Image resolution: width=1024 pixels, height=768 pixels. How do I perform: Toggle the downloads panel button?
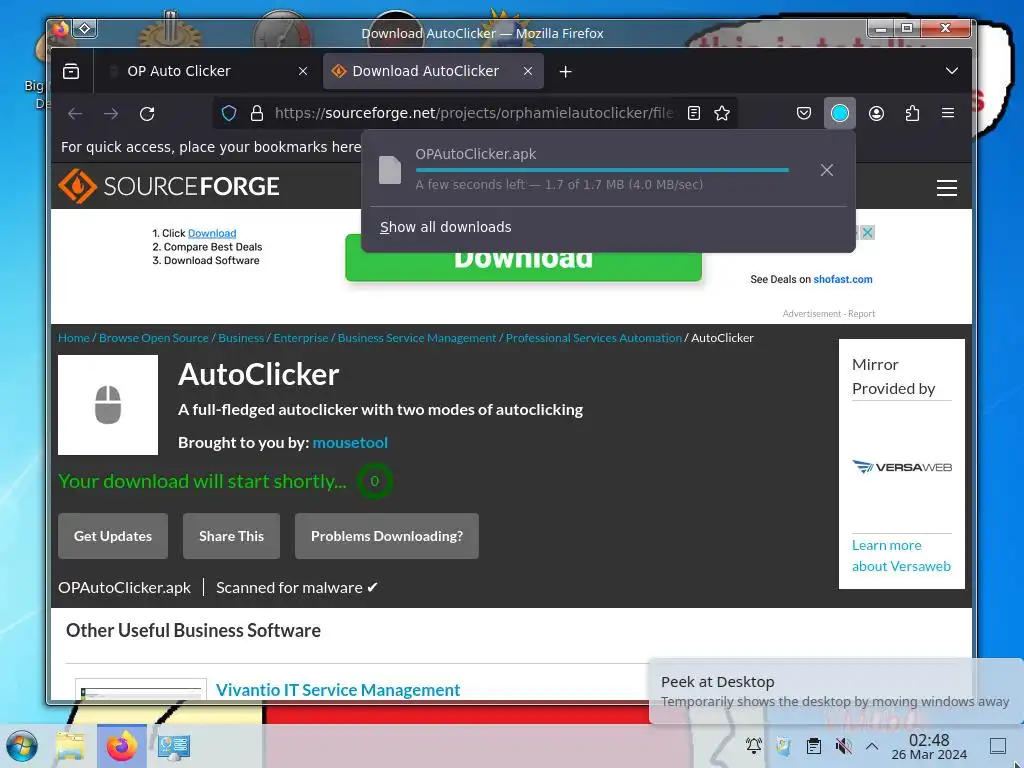[x=840, y=113]
